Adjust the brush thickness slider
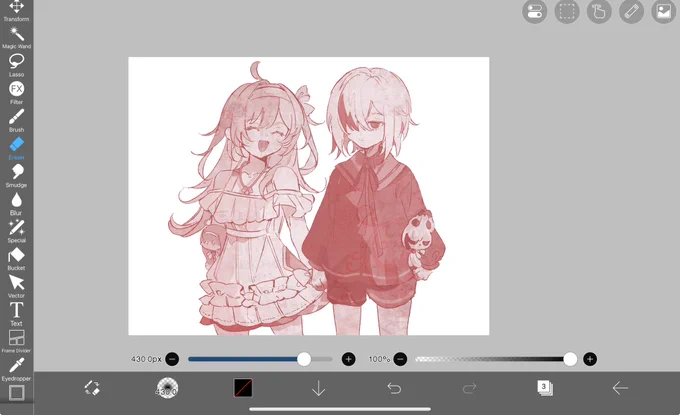The width and height of the screenshot is (680, 415). (x=260, y=359)
